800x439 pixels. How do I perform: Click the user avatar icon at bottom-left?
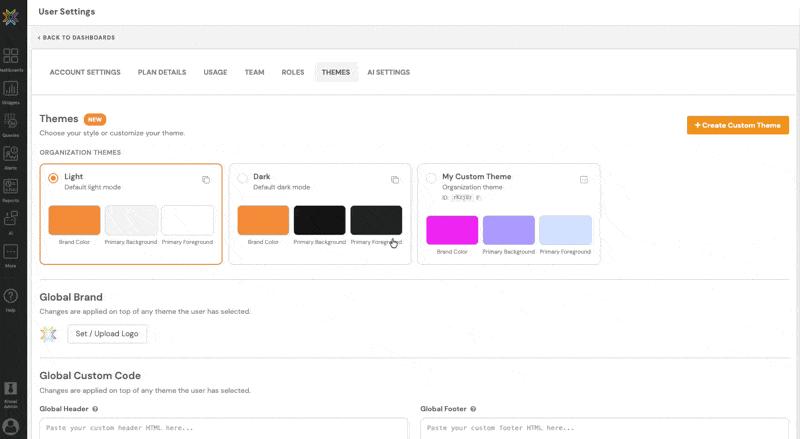pos(11,427)
